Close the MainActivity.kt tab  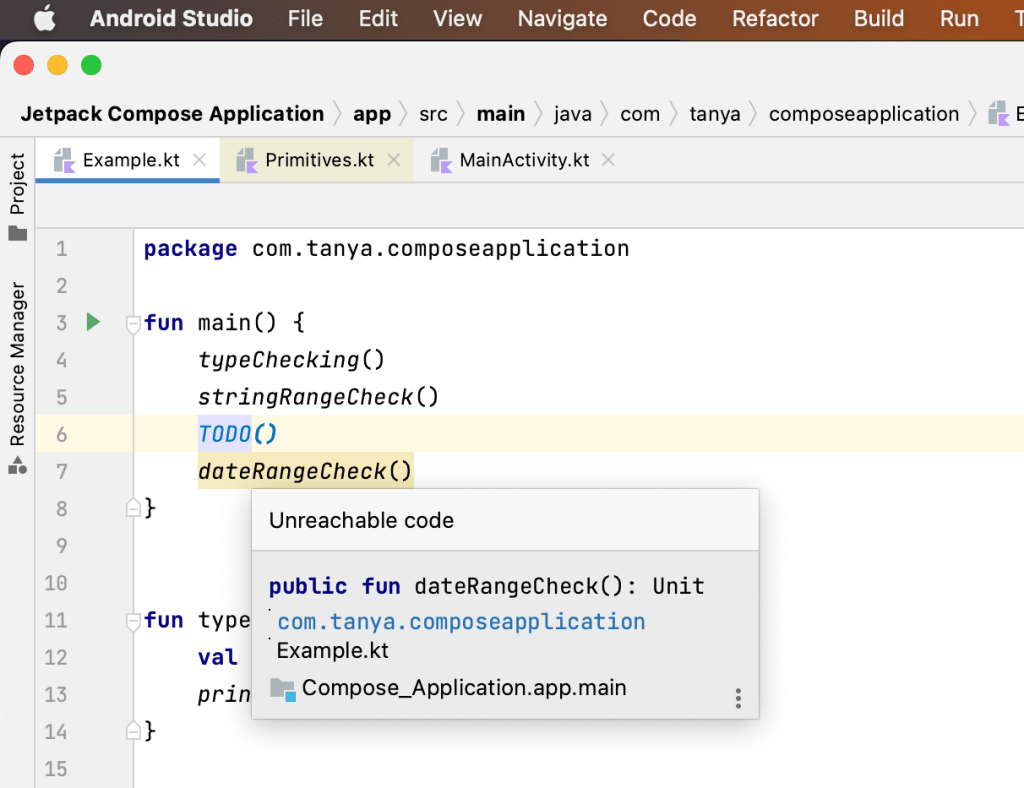point(608,160)
